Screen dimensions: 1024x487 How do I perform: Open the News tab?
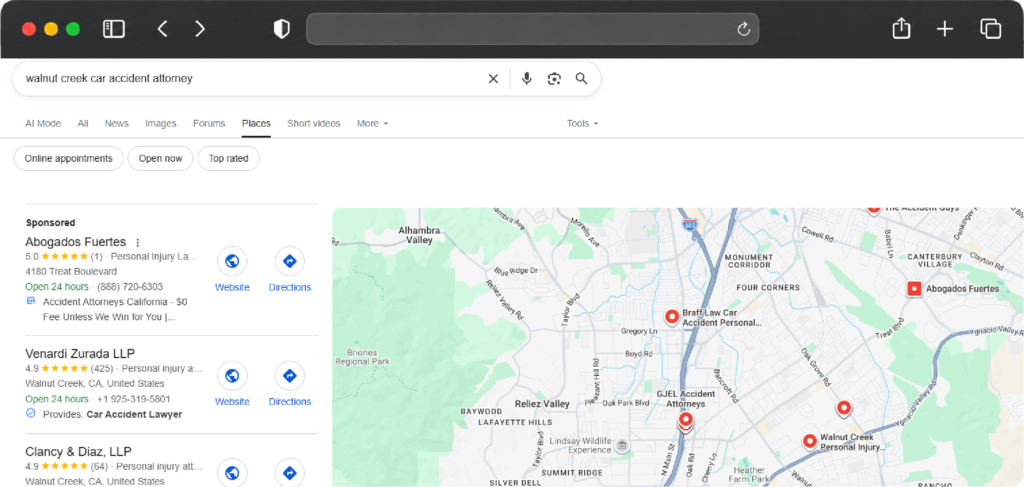(x=117, y=123)
